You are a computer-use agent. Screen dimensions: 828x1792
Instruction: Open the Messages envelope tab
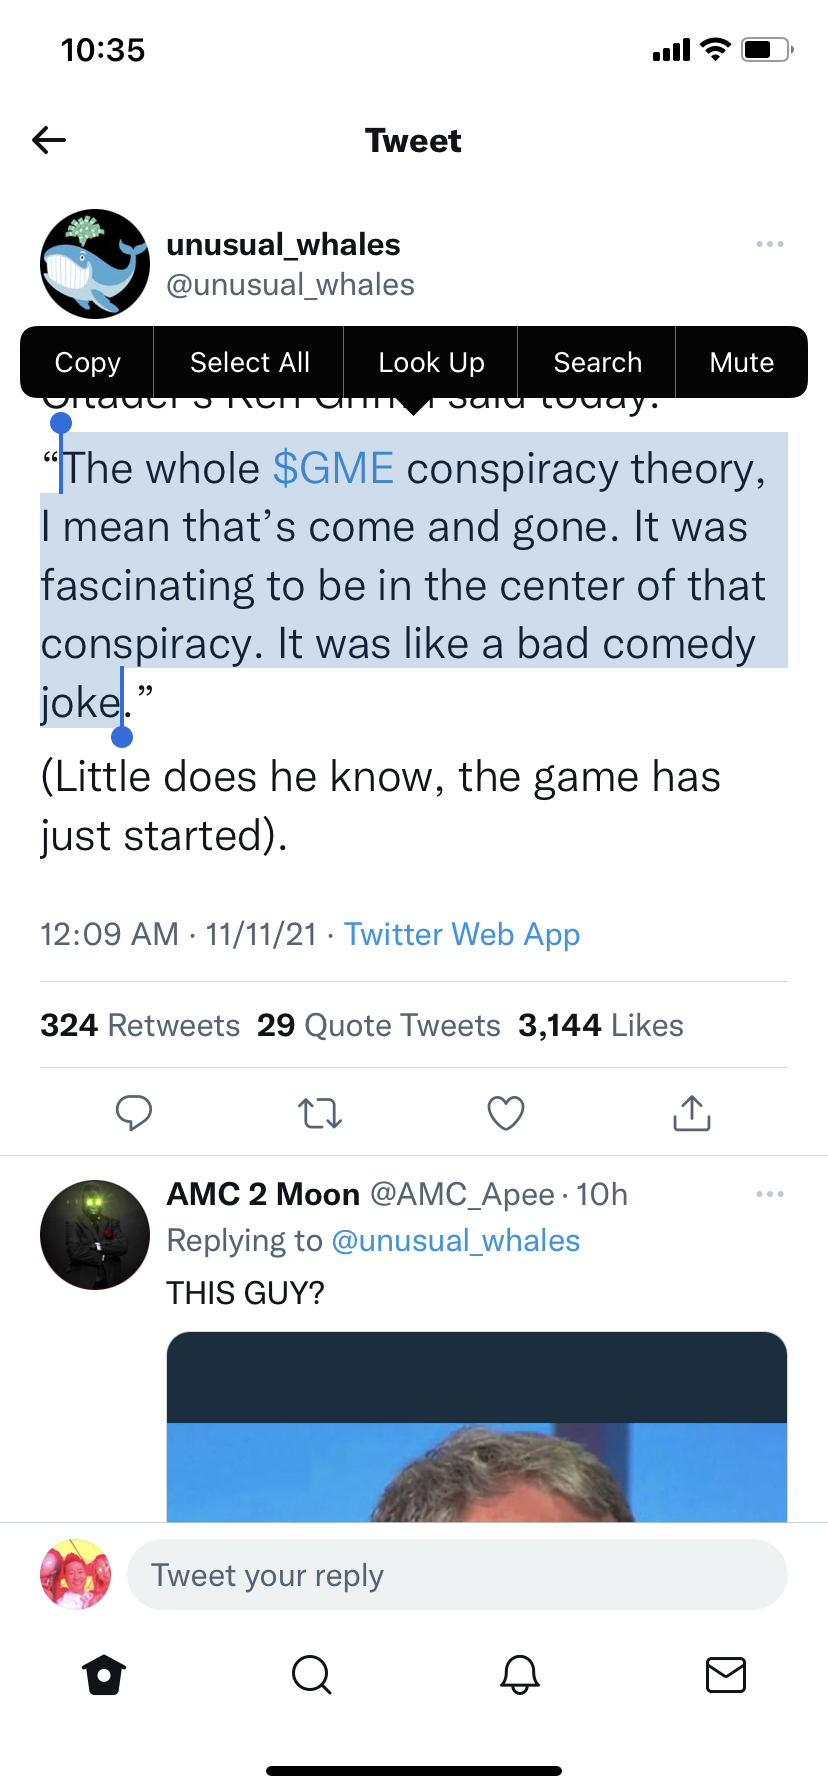pyautogui.click(x=726, y=1674)
